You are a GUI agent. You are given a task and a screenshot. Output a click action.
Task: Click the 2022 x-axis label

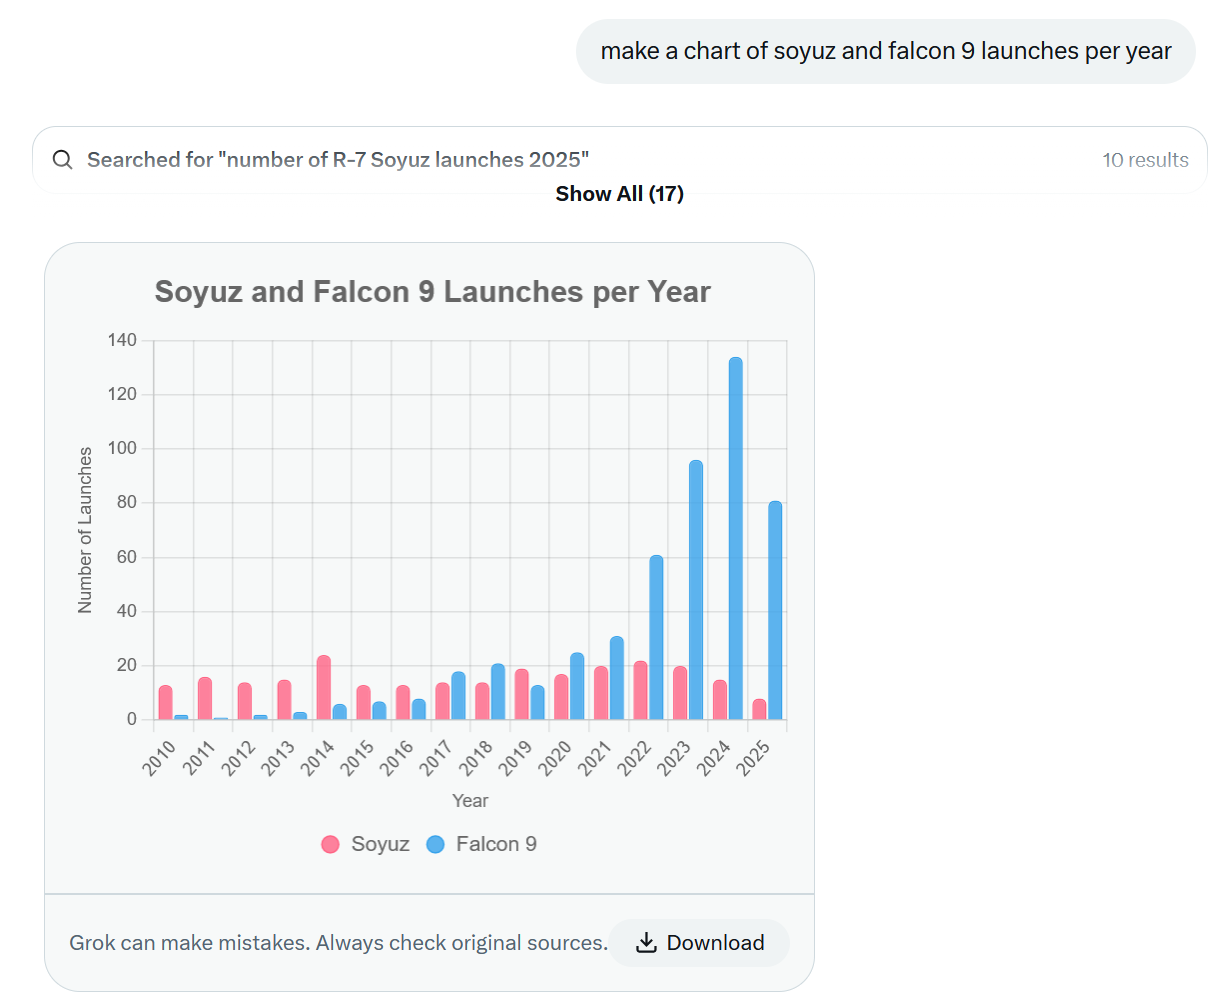click(634, 758)
